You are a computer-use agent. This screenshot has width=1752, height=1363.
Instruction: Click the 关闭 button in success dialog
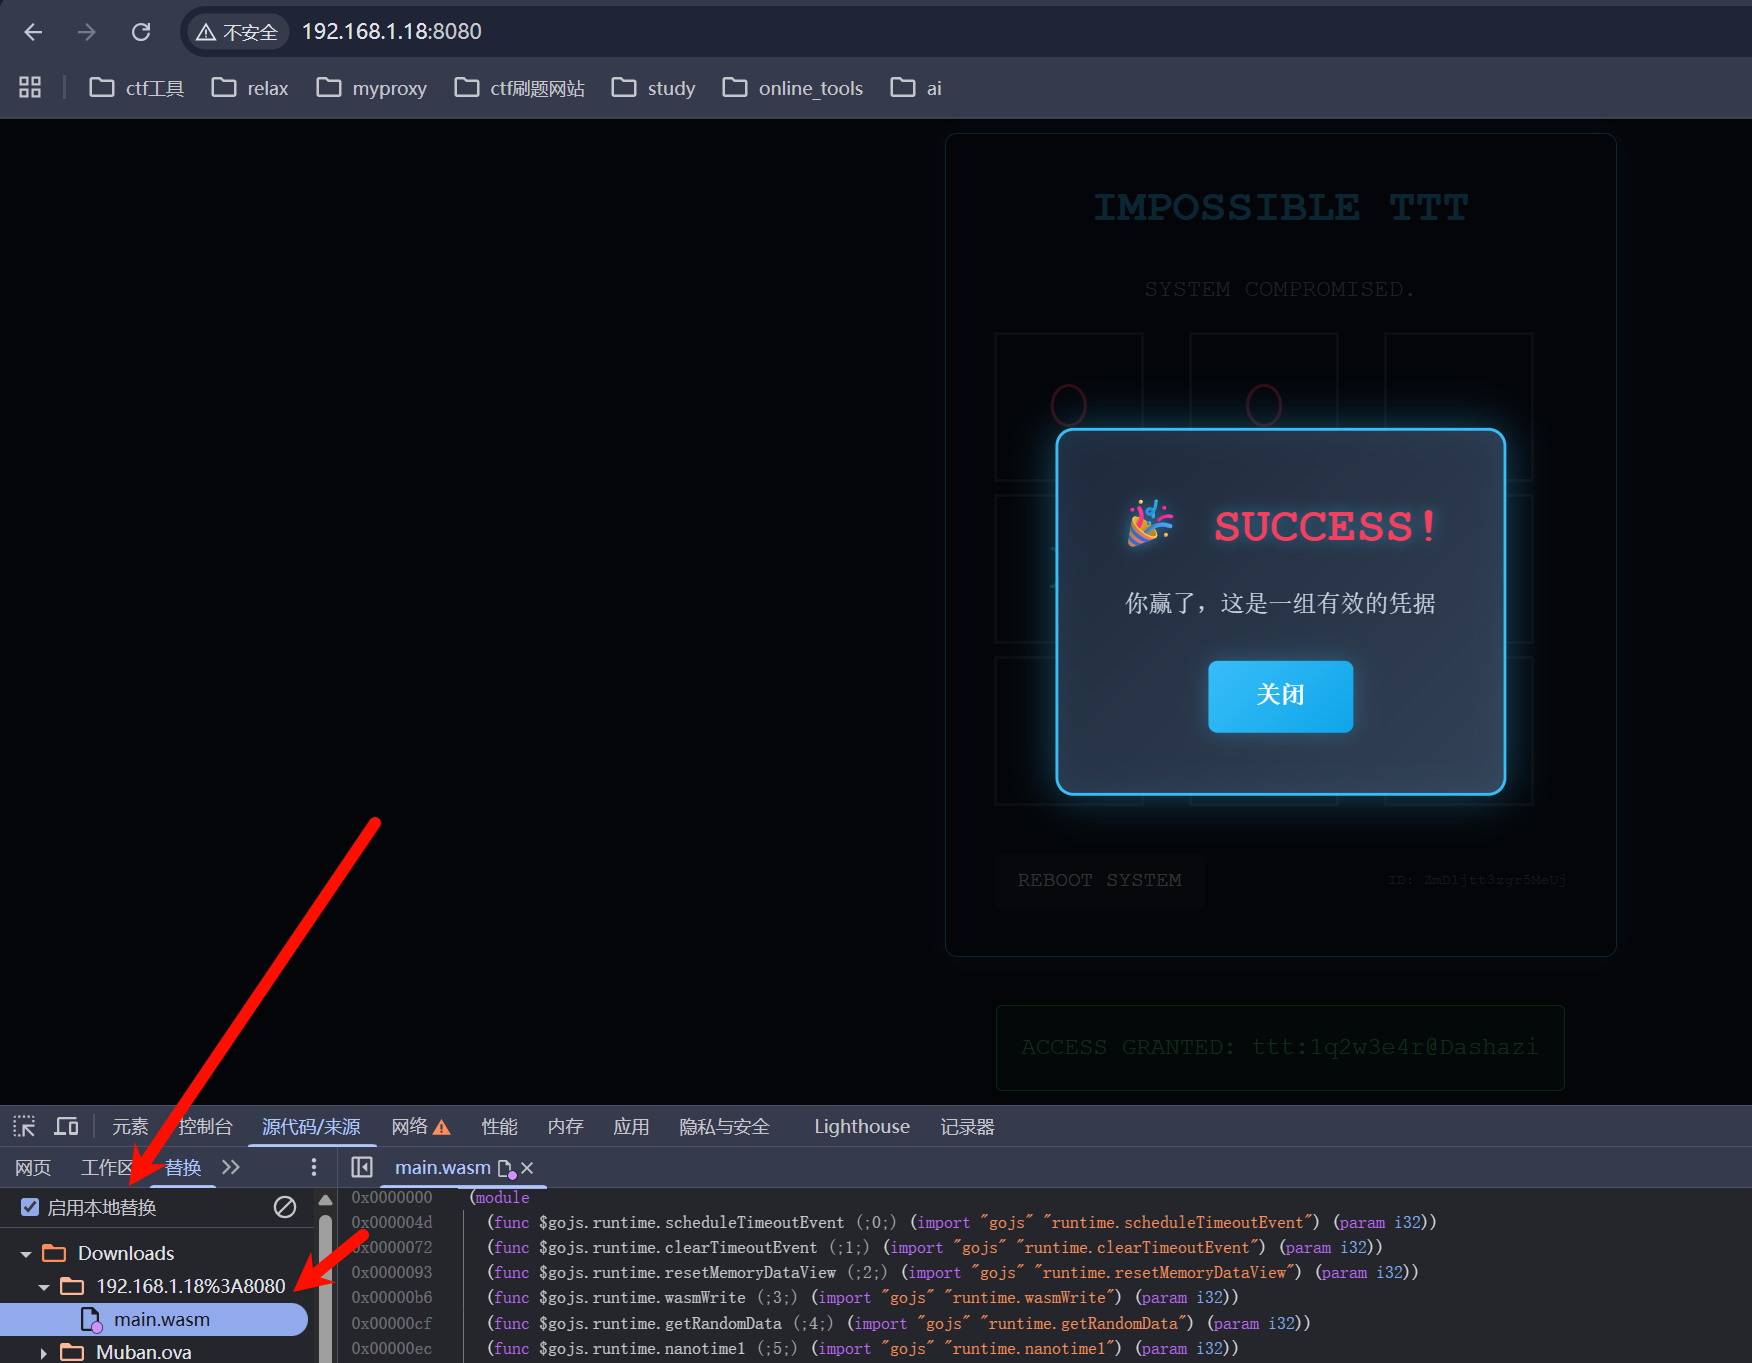coord(1280,696)
